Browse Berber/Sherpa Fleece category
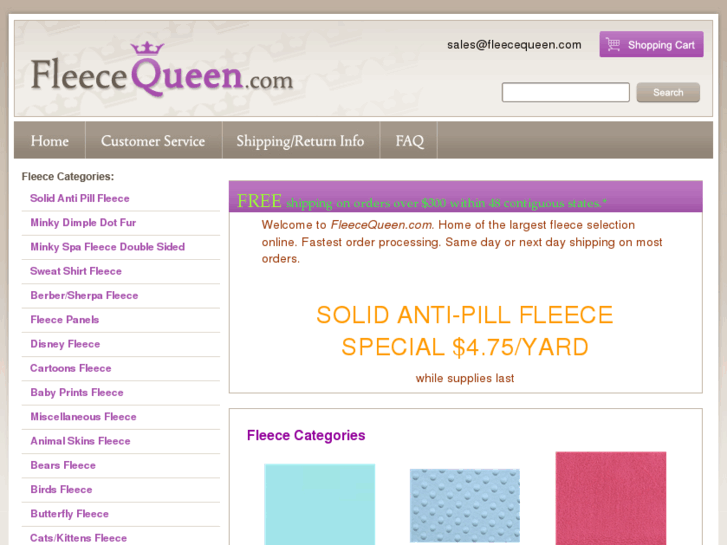Image resolution: width=727 pixels, height=545 pixels. 84,295
